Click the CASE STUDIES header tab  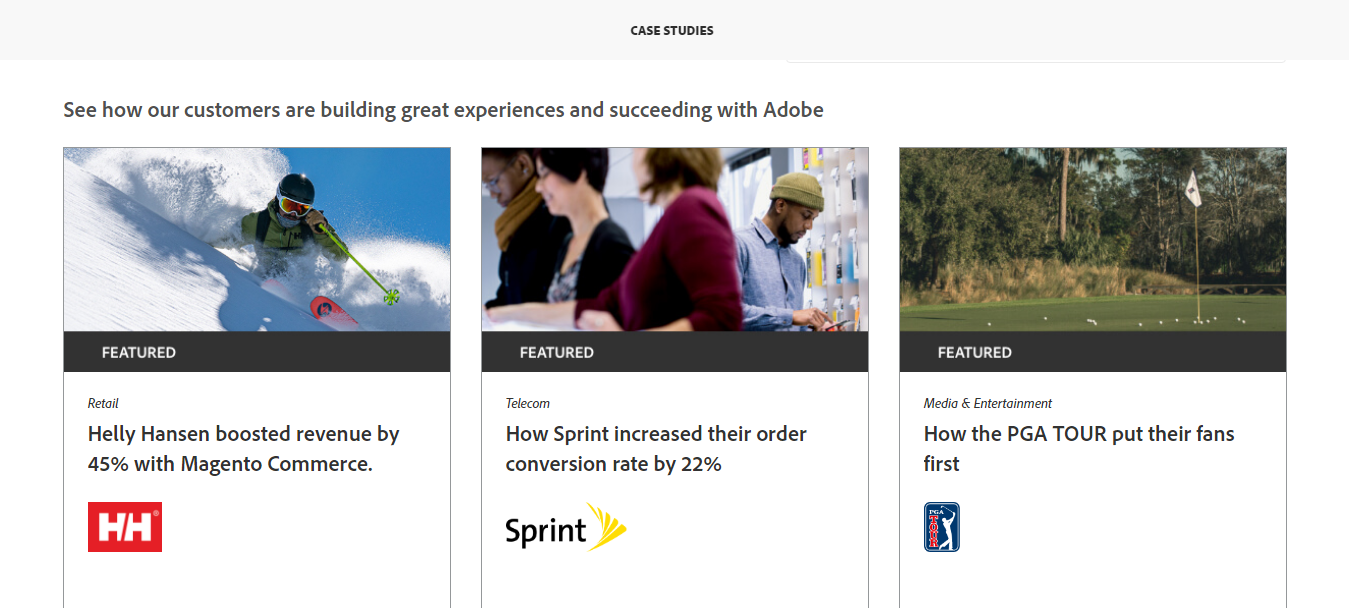pos(672,31)
